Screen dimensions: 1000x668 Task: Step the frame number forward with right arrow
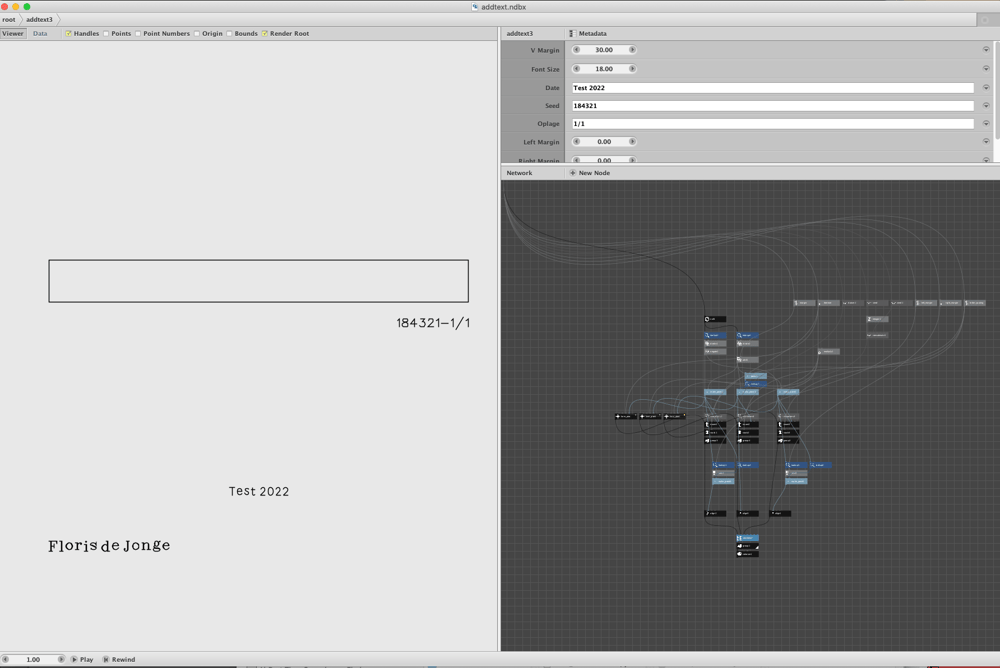click(x=61, y=659)
